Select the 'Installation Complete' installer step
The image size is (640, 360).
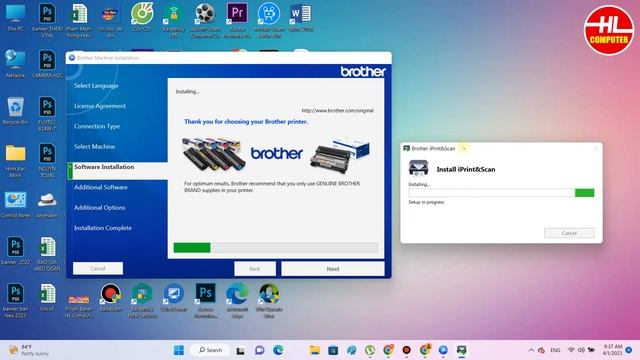[103, 228]
